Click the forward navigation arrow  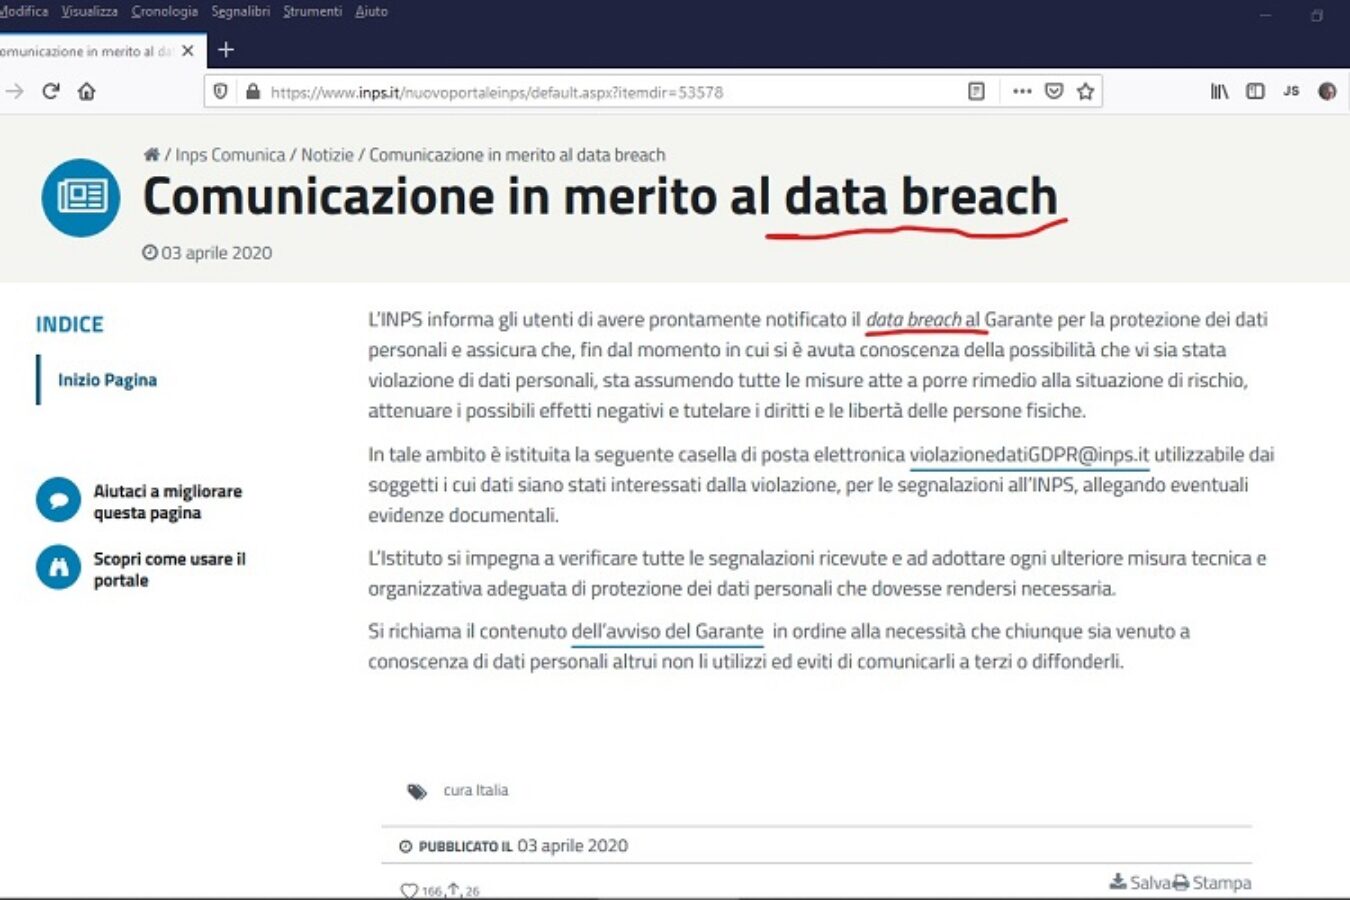14,91
